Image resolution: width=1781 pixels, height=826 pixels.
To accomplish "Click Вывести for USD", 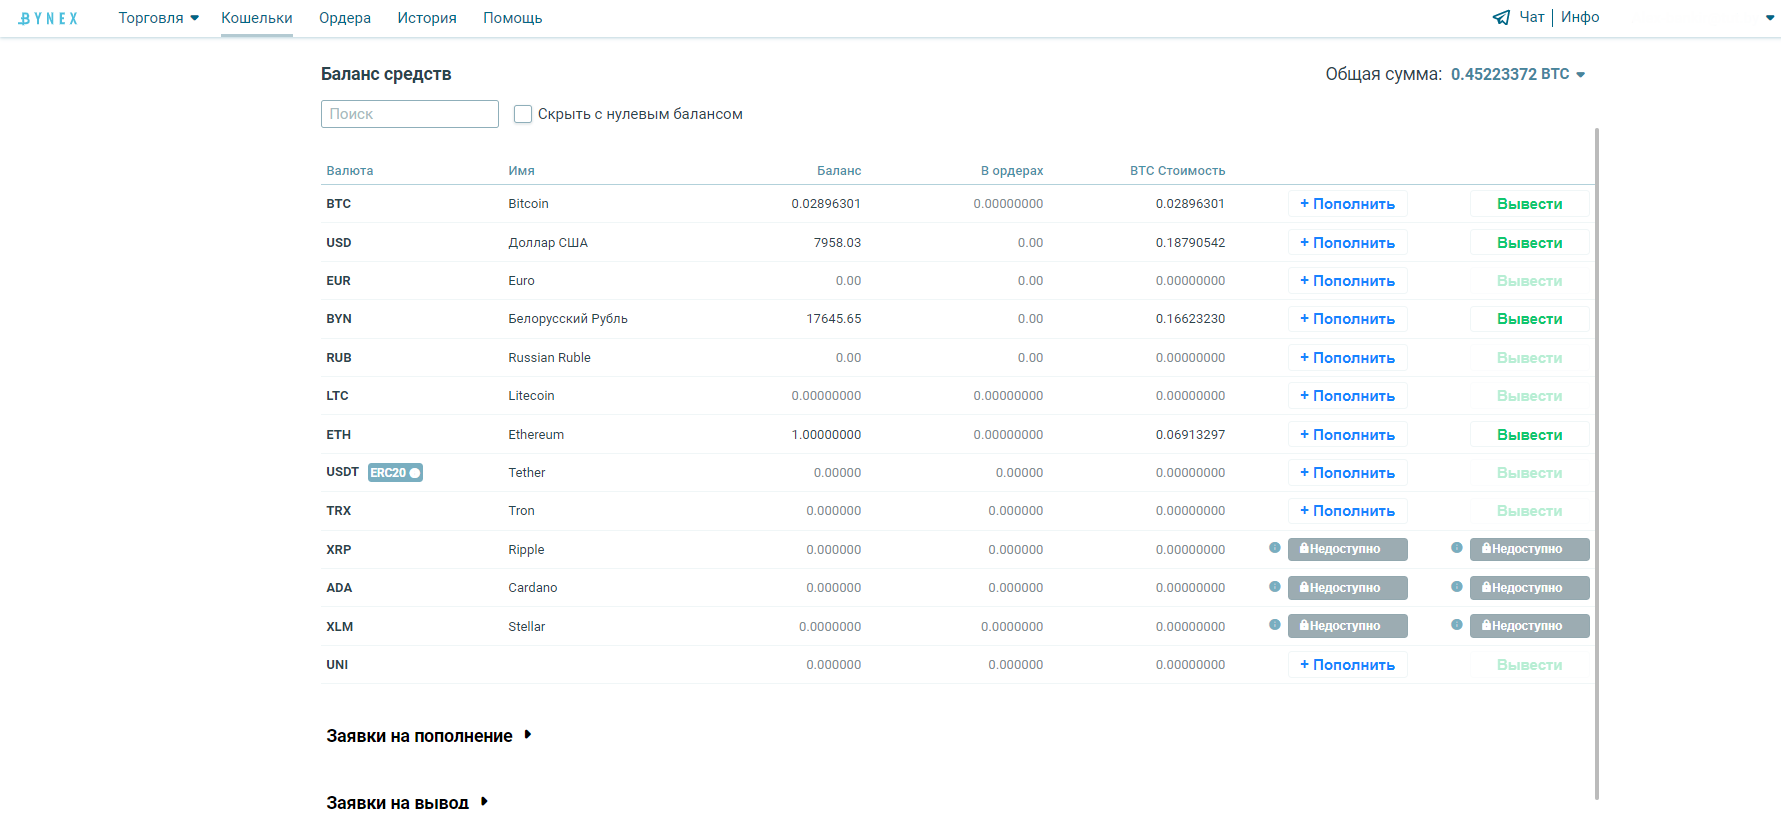I will click(x=1529, y=243).
